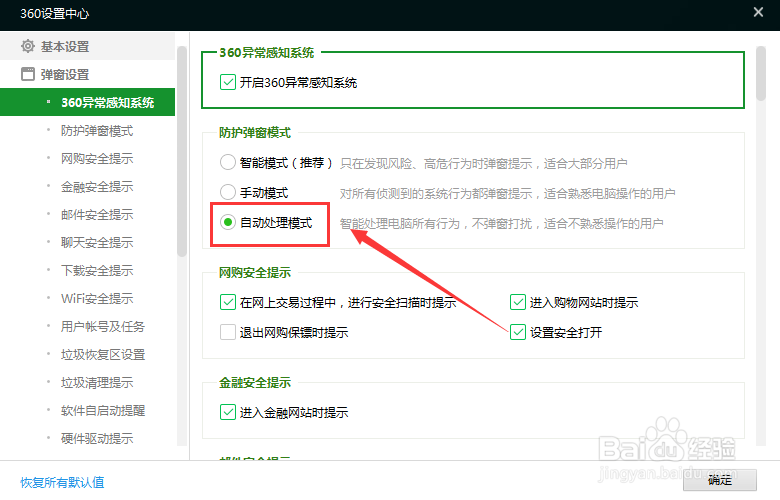This screenshot has width=780, height=500.
Task: Click the sidebar vertical scrollbar
Action: tap(182, 152)
